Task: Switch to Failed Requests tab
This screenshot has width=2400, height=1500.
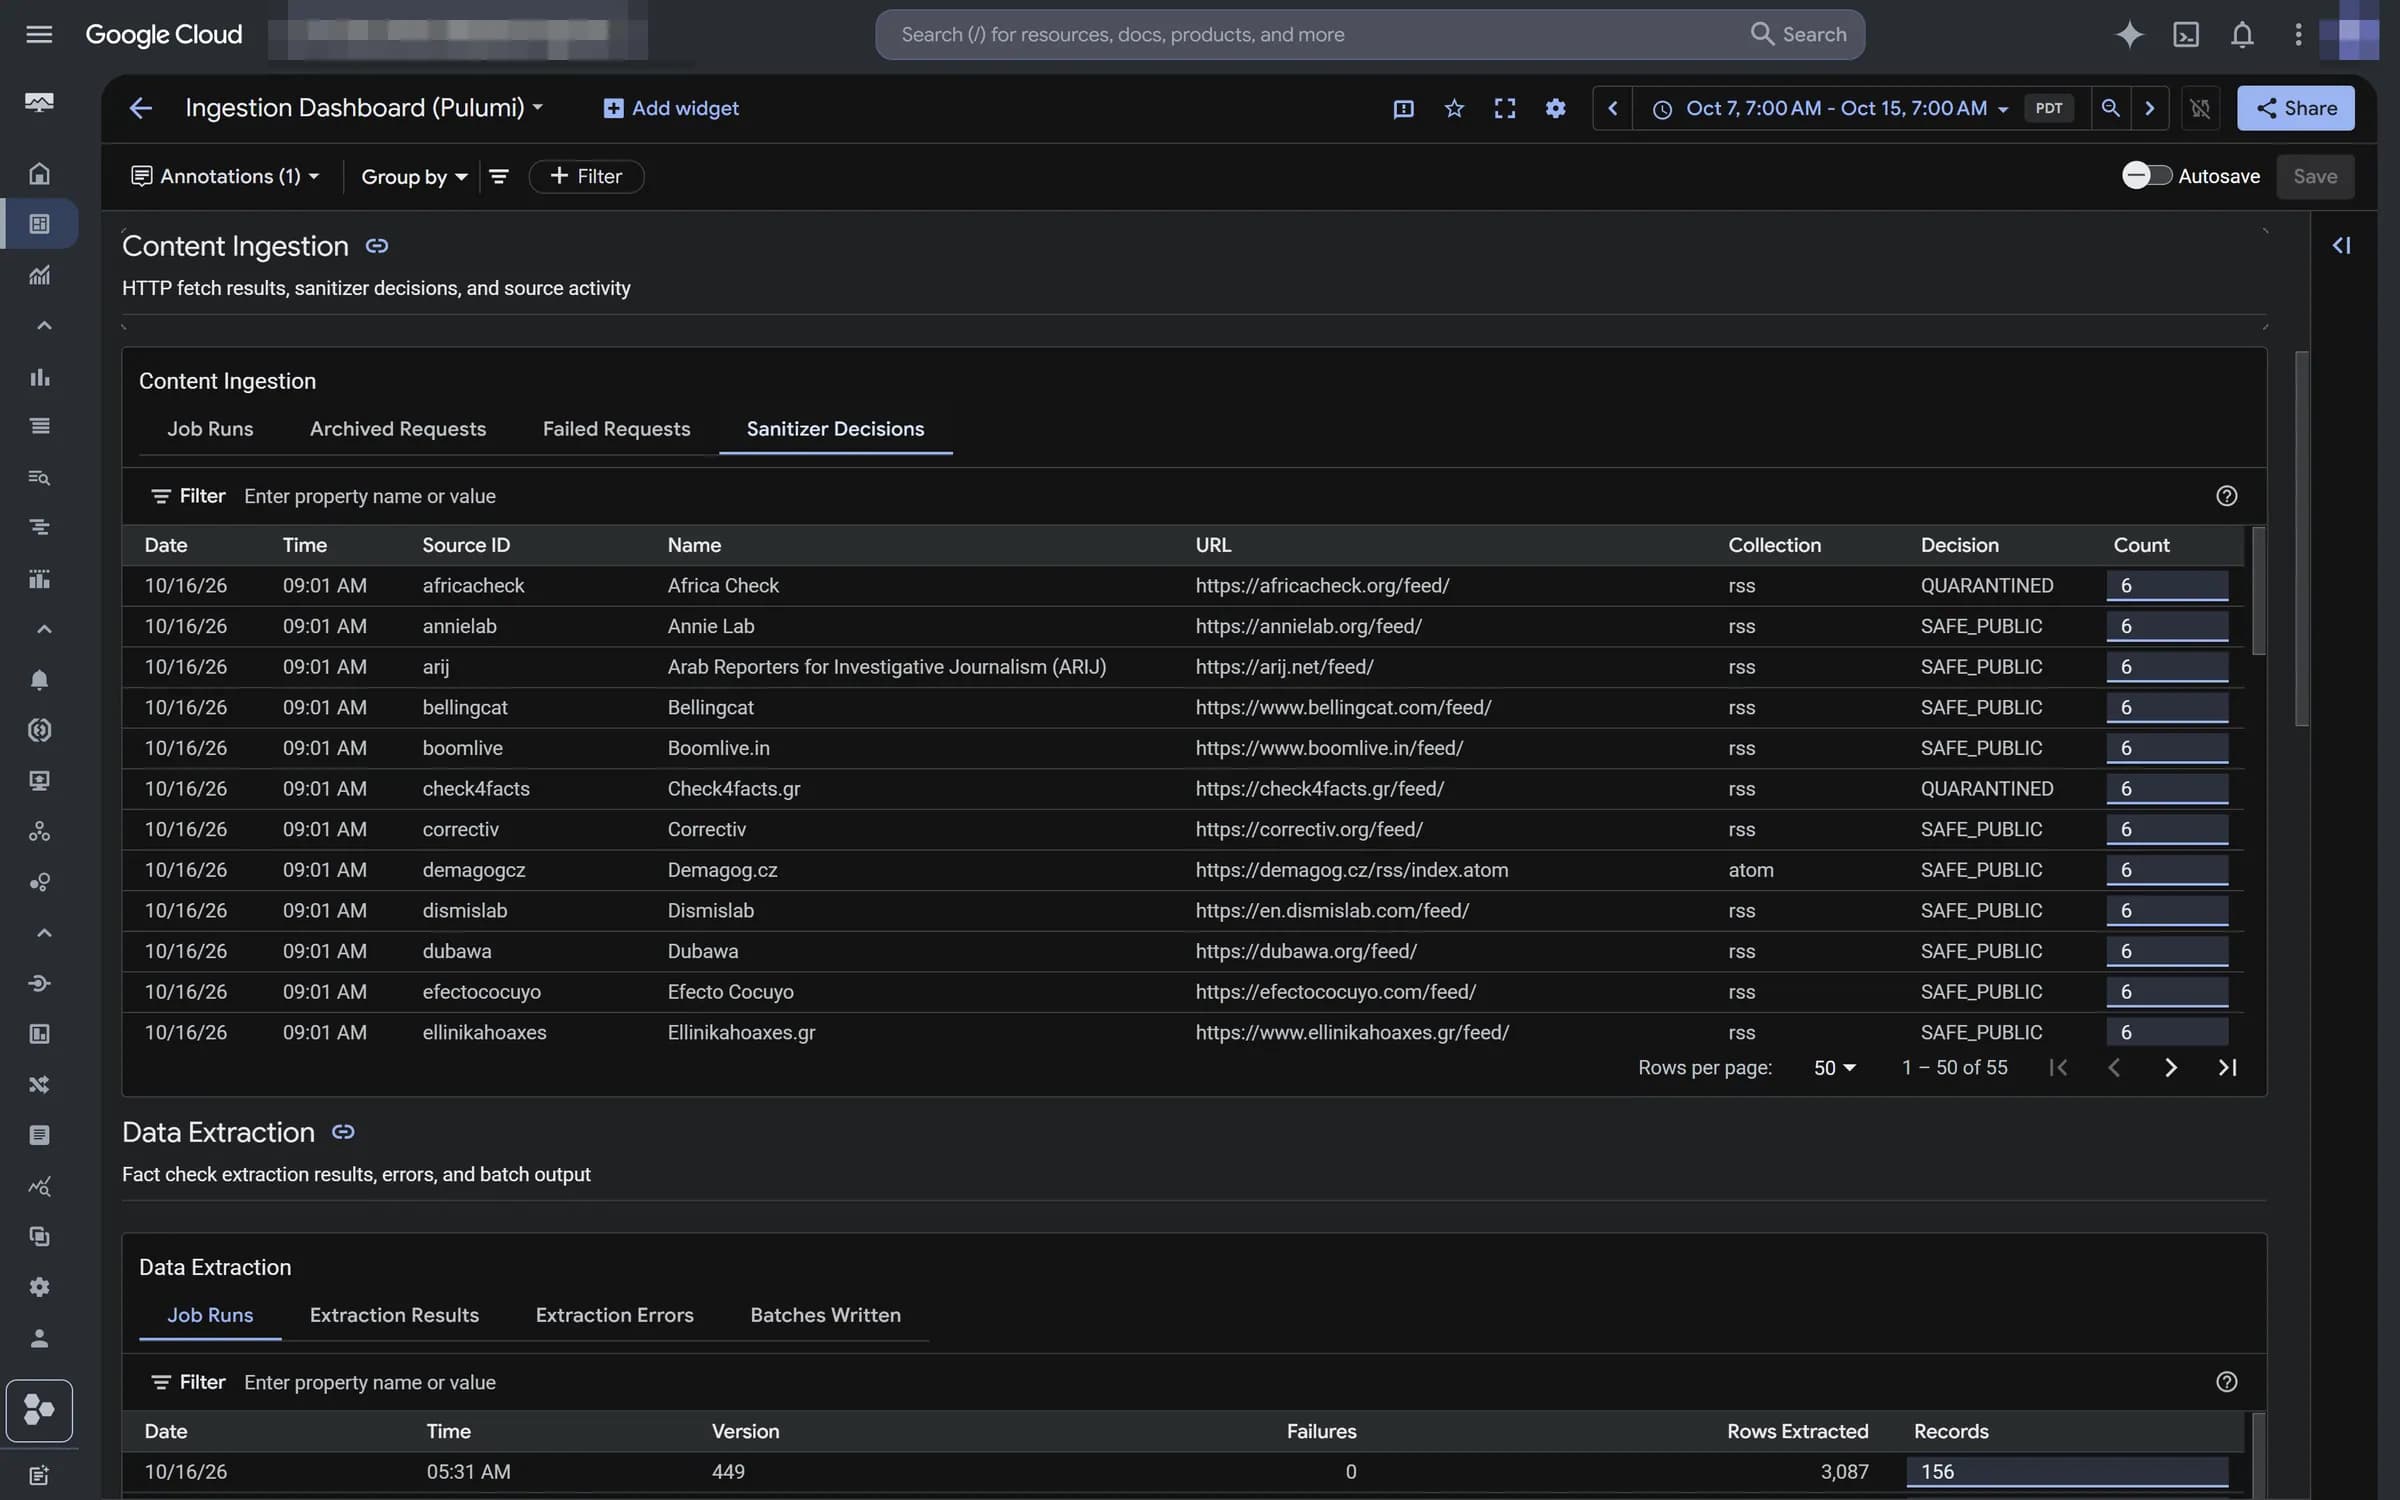Action: tap(616, 429)
